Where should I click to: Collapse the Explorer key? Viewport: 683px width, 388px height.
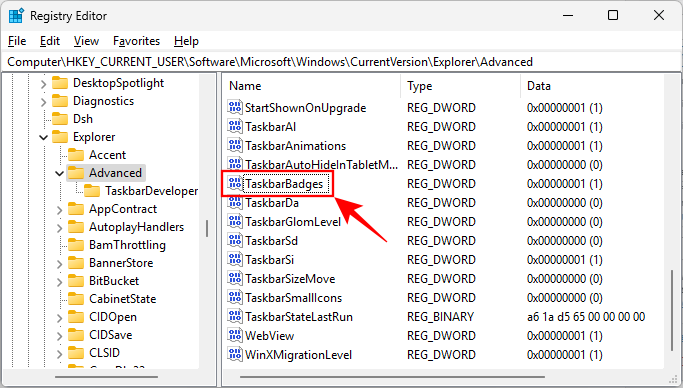point(43,137)
